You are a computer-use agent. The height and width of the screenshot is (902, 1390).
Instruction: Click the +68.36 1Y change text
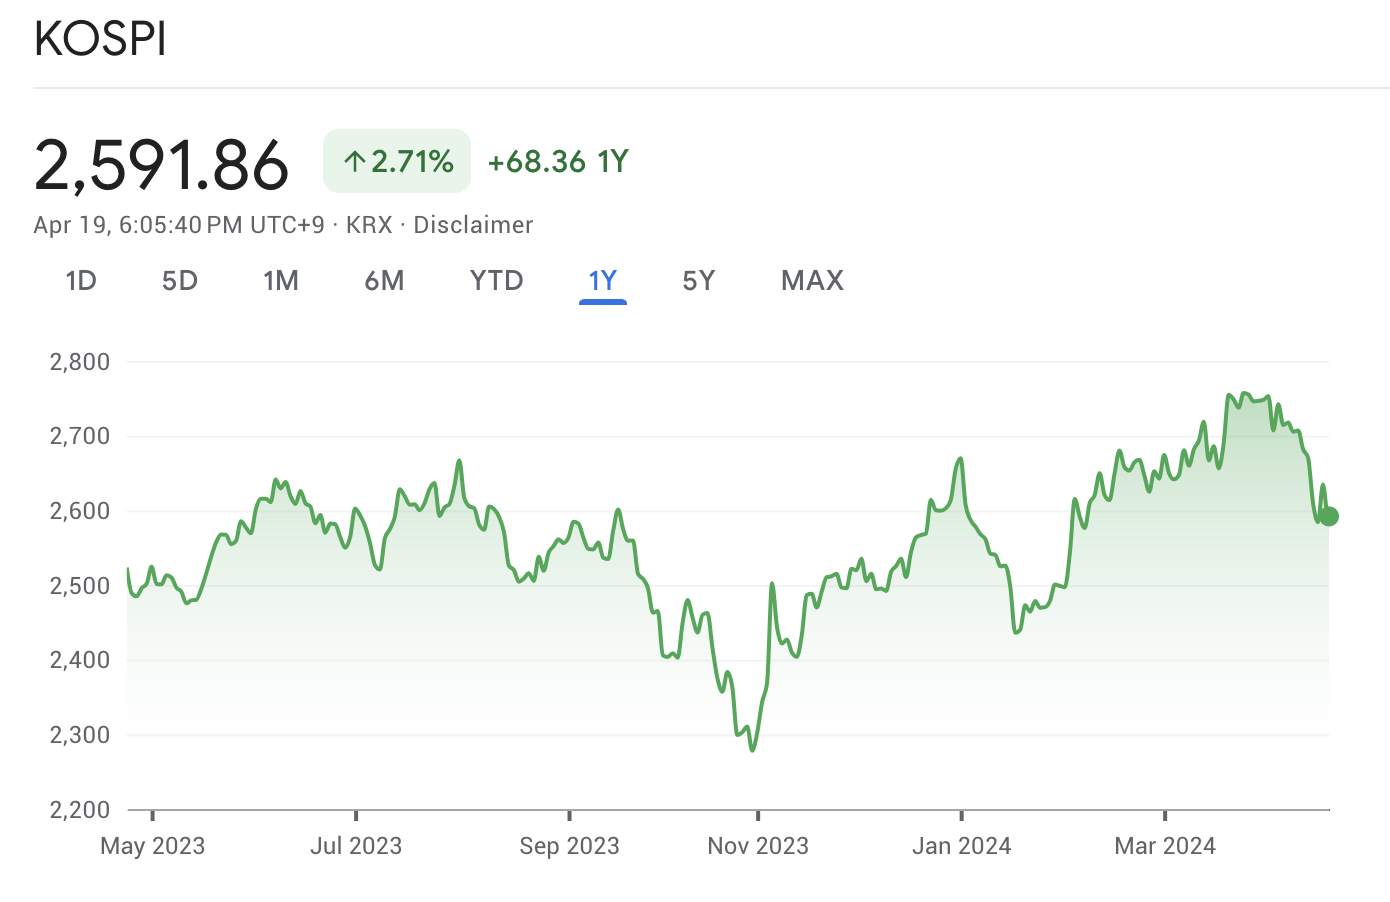[558, 162]
